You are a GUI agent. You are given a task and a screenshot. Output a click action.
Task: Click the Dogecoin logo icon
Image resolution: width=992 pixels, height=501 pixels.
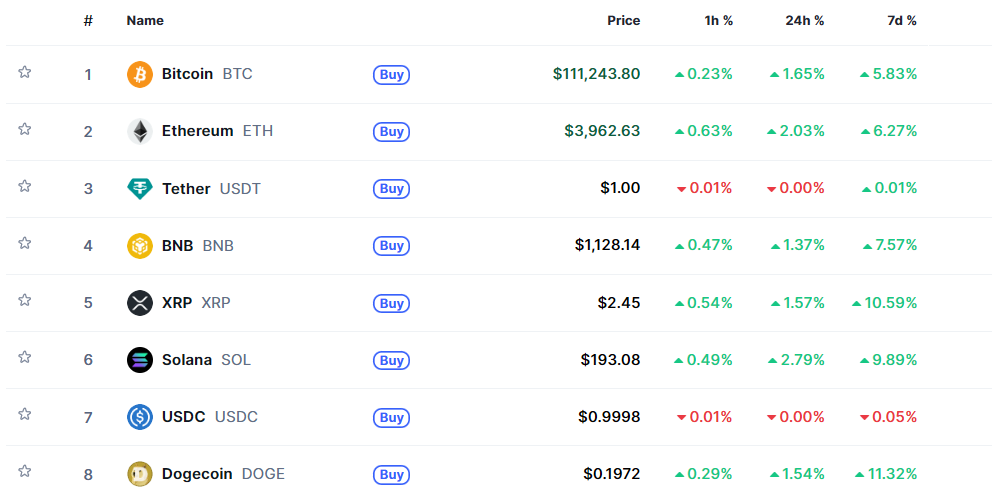click(x=140, y=474)
